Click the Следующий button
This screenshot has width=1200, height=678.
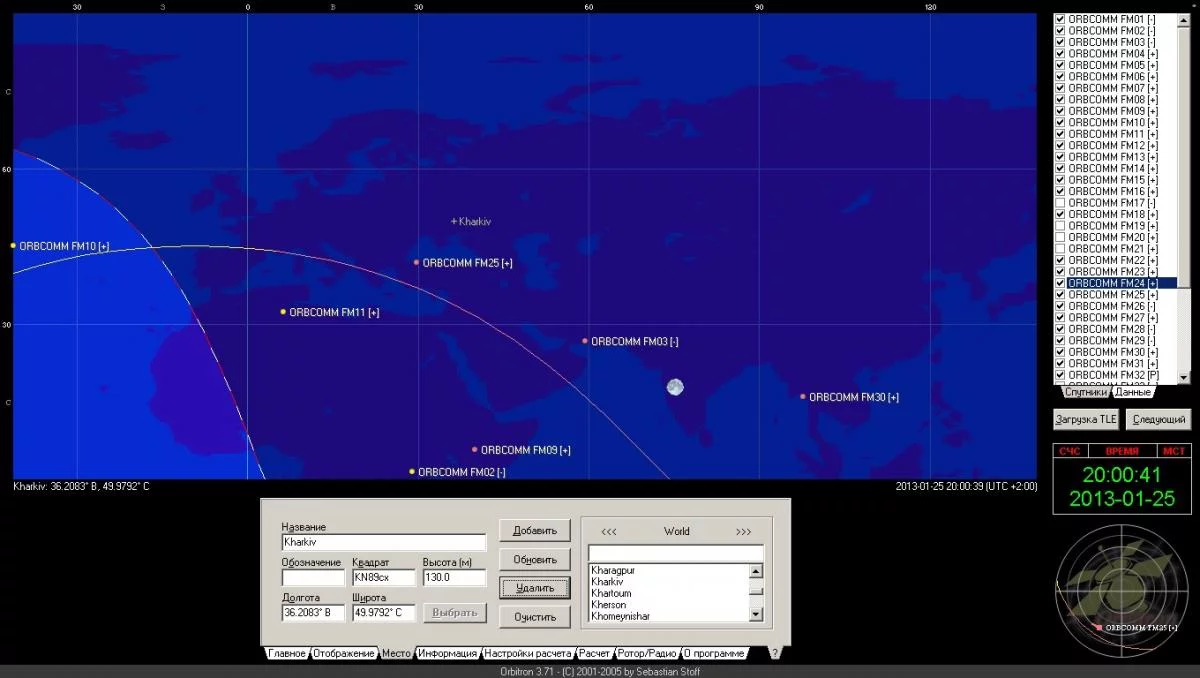[x=1159, y=420]
